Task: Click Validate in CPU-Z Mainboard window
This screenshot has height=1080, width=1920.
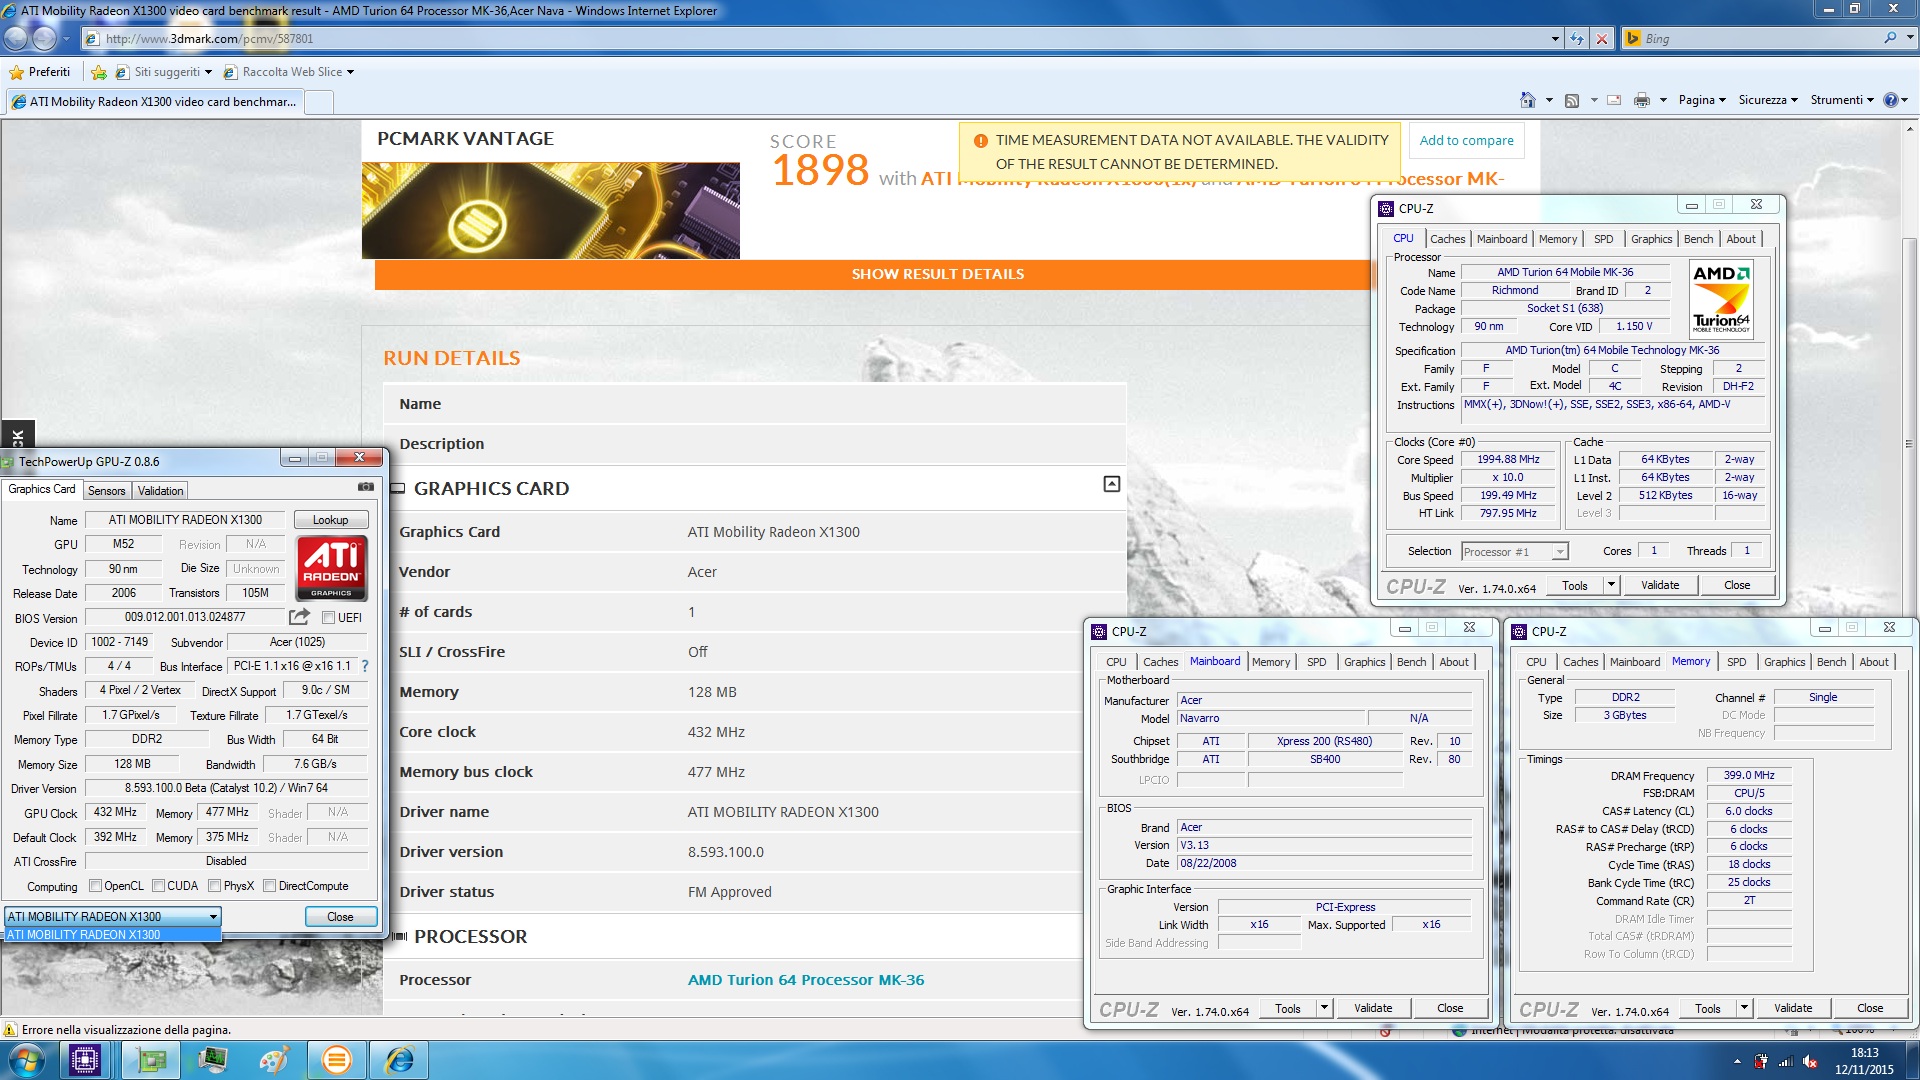Action: coord(1373,1008)
